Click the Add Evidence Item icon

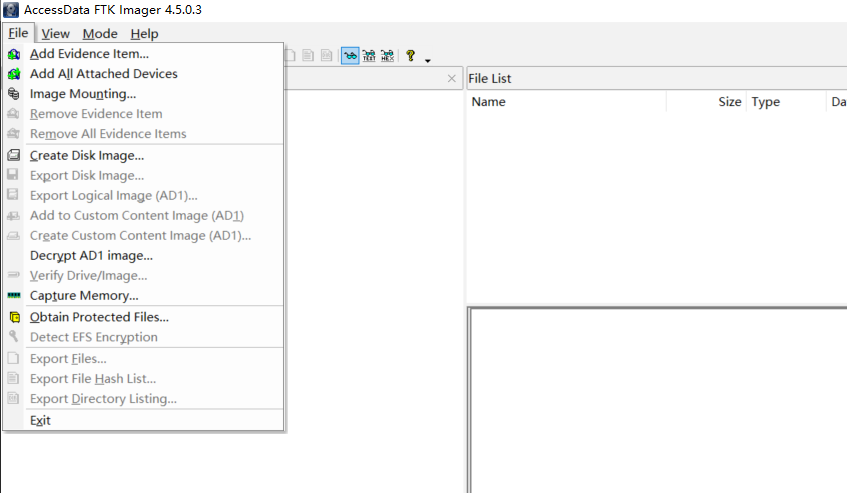tap(14, 54)
